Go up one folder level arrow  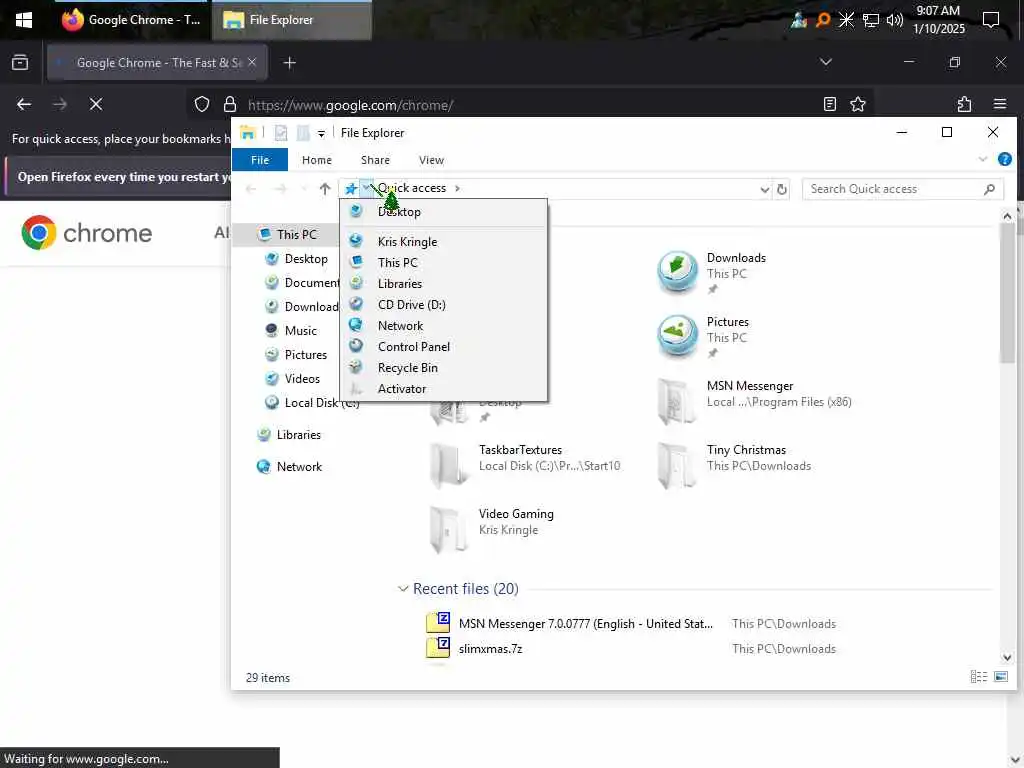click(325, 189)
